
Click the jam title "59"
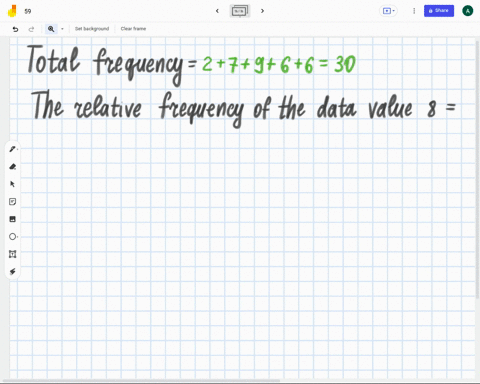pyautogui.click(x=28, y=11)
